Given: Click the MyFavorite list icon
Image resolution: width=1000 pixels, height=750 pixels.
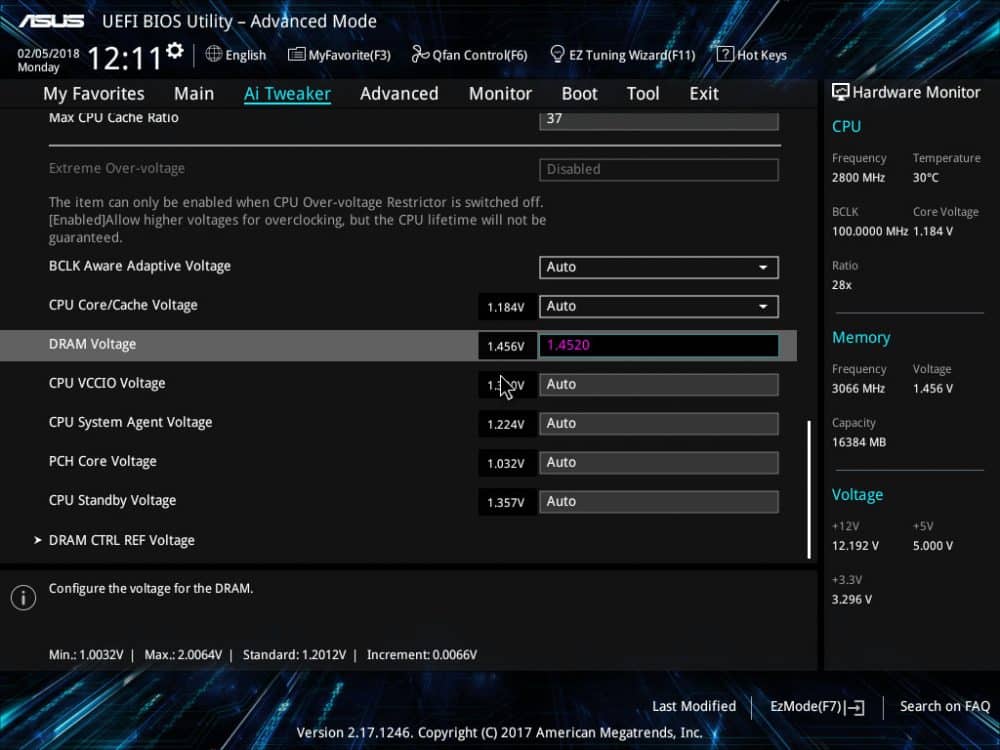Looking at the screenshot, I should coord(296,54).
